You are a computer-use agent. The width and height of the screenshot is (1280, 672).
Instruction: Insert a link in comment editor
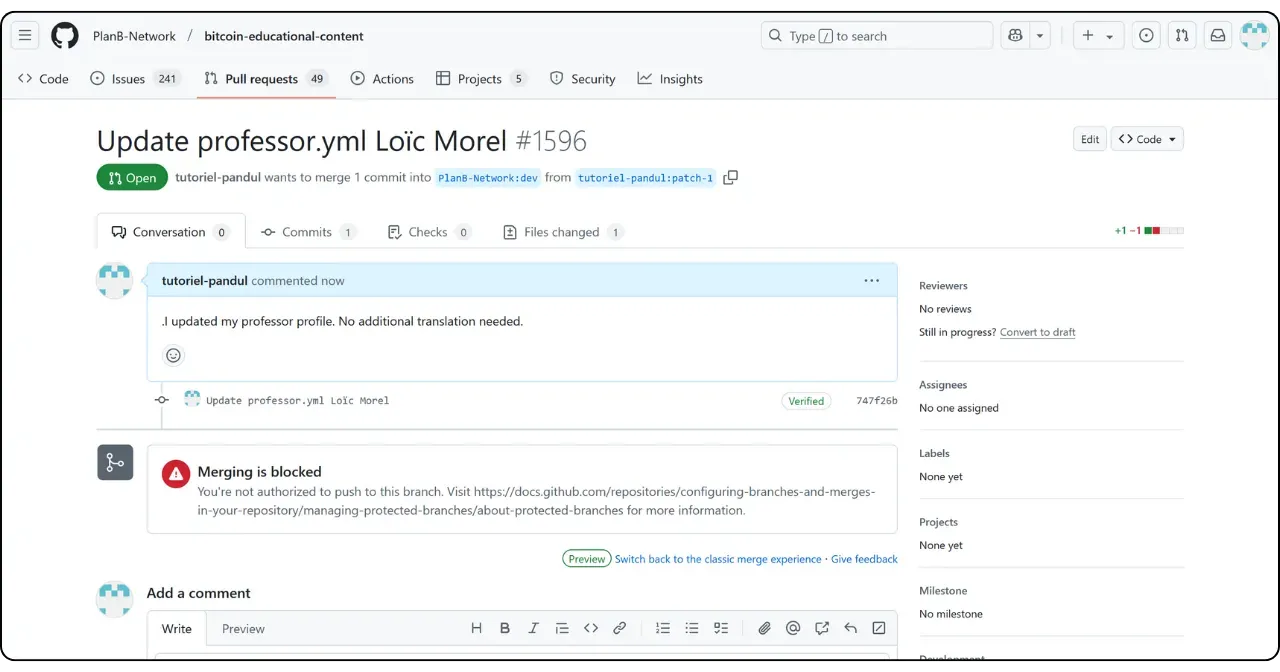[619, 628]
